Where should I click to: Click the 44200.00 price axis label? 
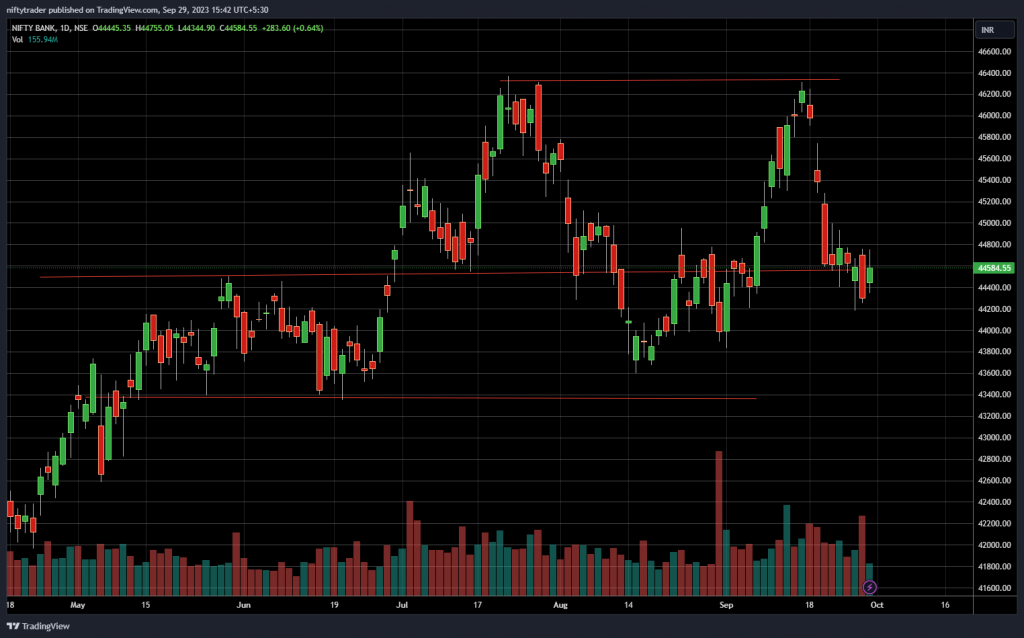995,309
